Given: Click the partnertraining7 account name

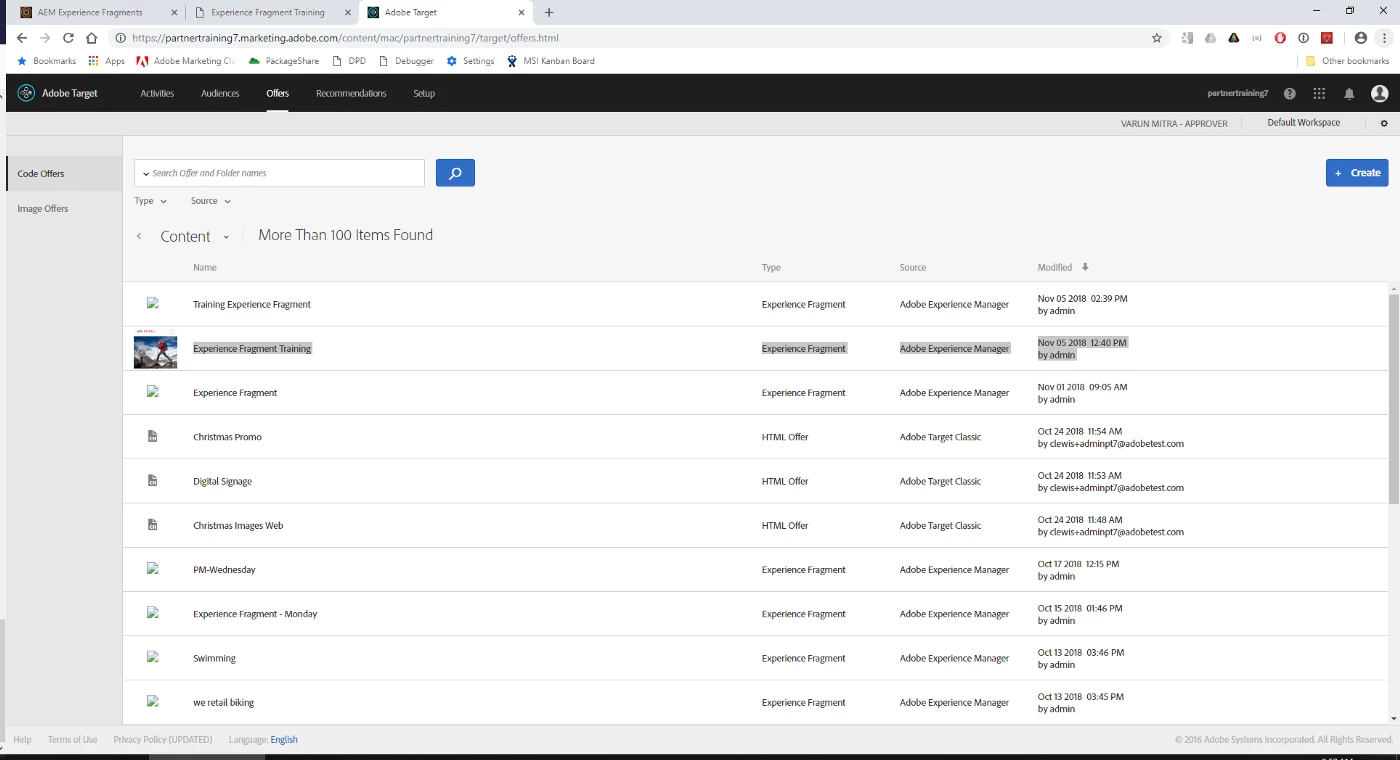Looking at the screenshot, I should pyautogui.click(x=1238, y=93).
